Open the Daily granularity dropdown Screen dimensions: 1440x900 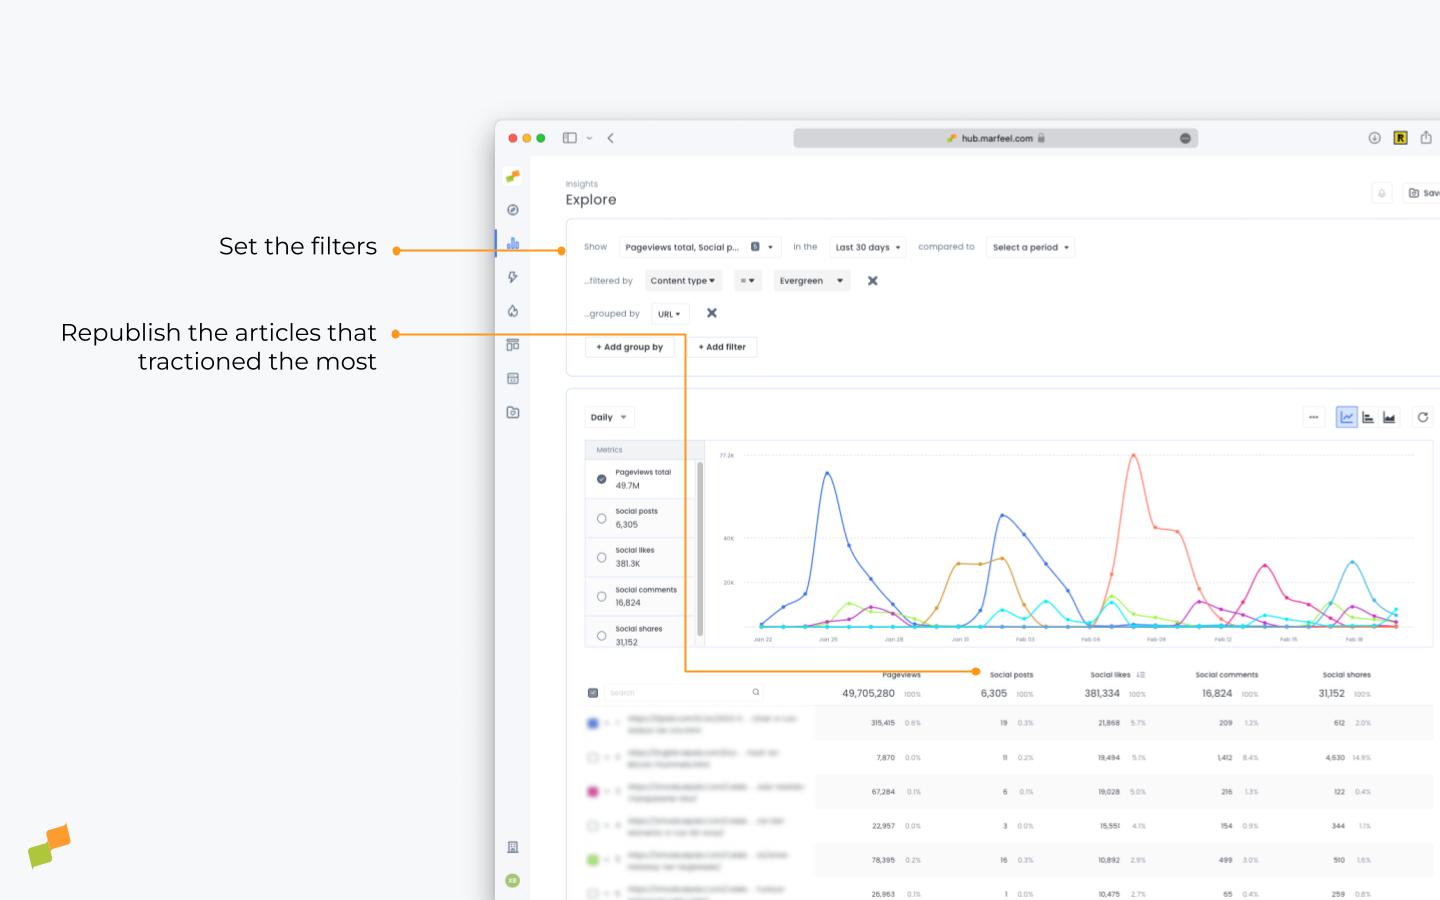coord(608,418)
